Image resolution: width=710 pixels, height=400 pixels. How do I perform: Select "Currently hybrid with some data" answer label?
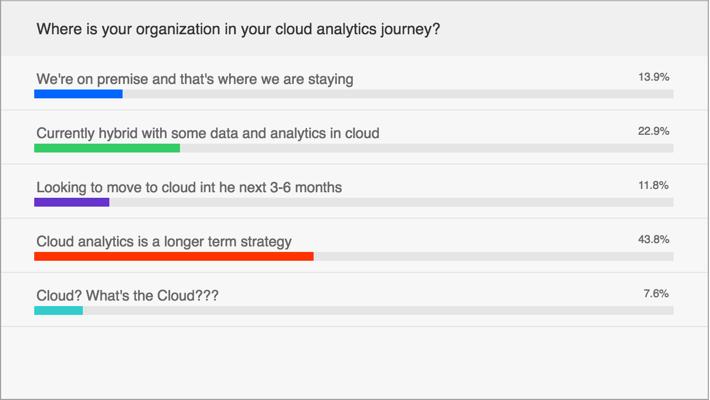click(207, 132)
